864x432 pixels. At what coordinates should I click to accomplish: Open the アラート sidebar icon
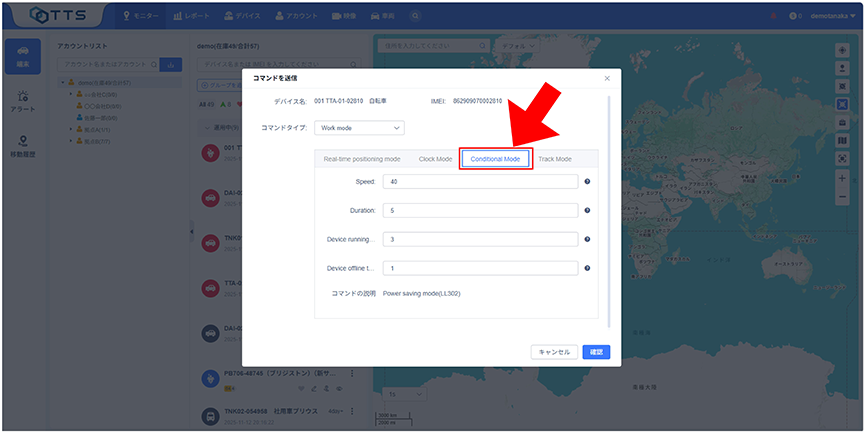point(23,102)
